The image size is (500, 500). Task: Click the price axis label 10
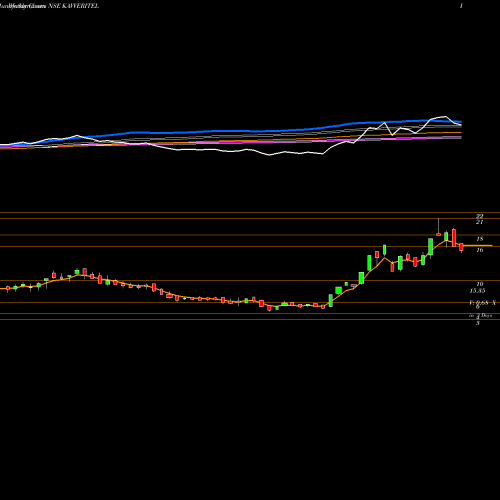click(x=480, y=284)
